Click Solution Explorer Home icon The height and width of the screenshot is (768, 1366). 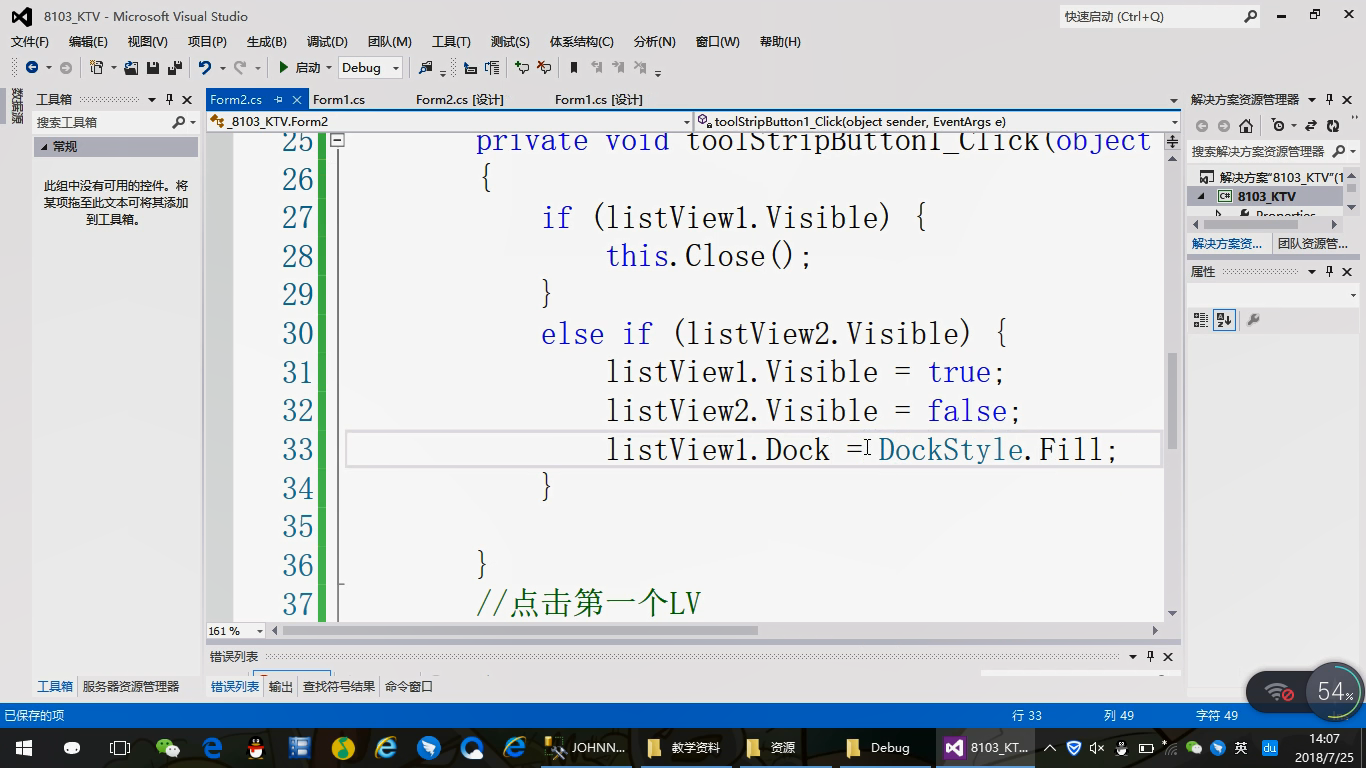point(1246,126)
